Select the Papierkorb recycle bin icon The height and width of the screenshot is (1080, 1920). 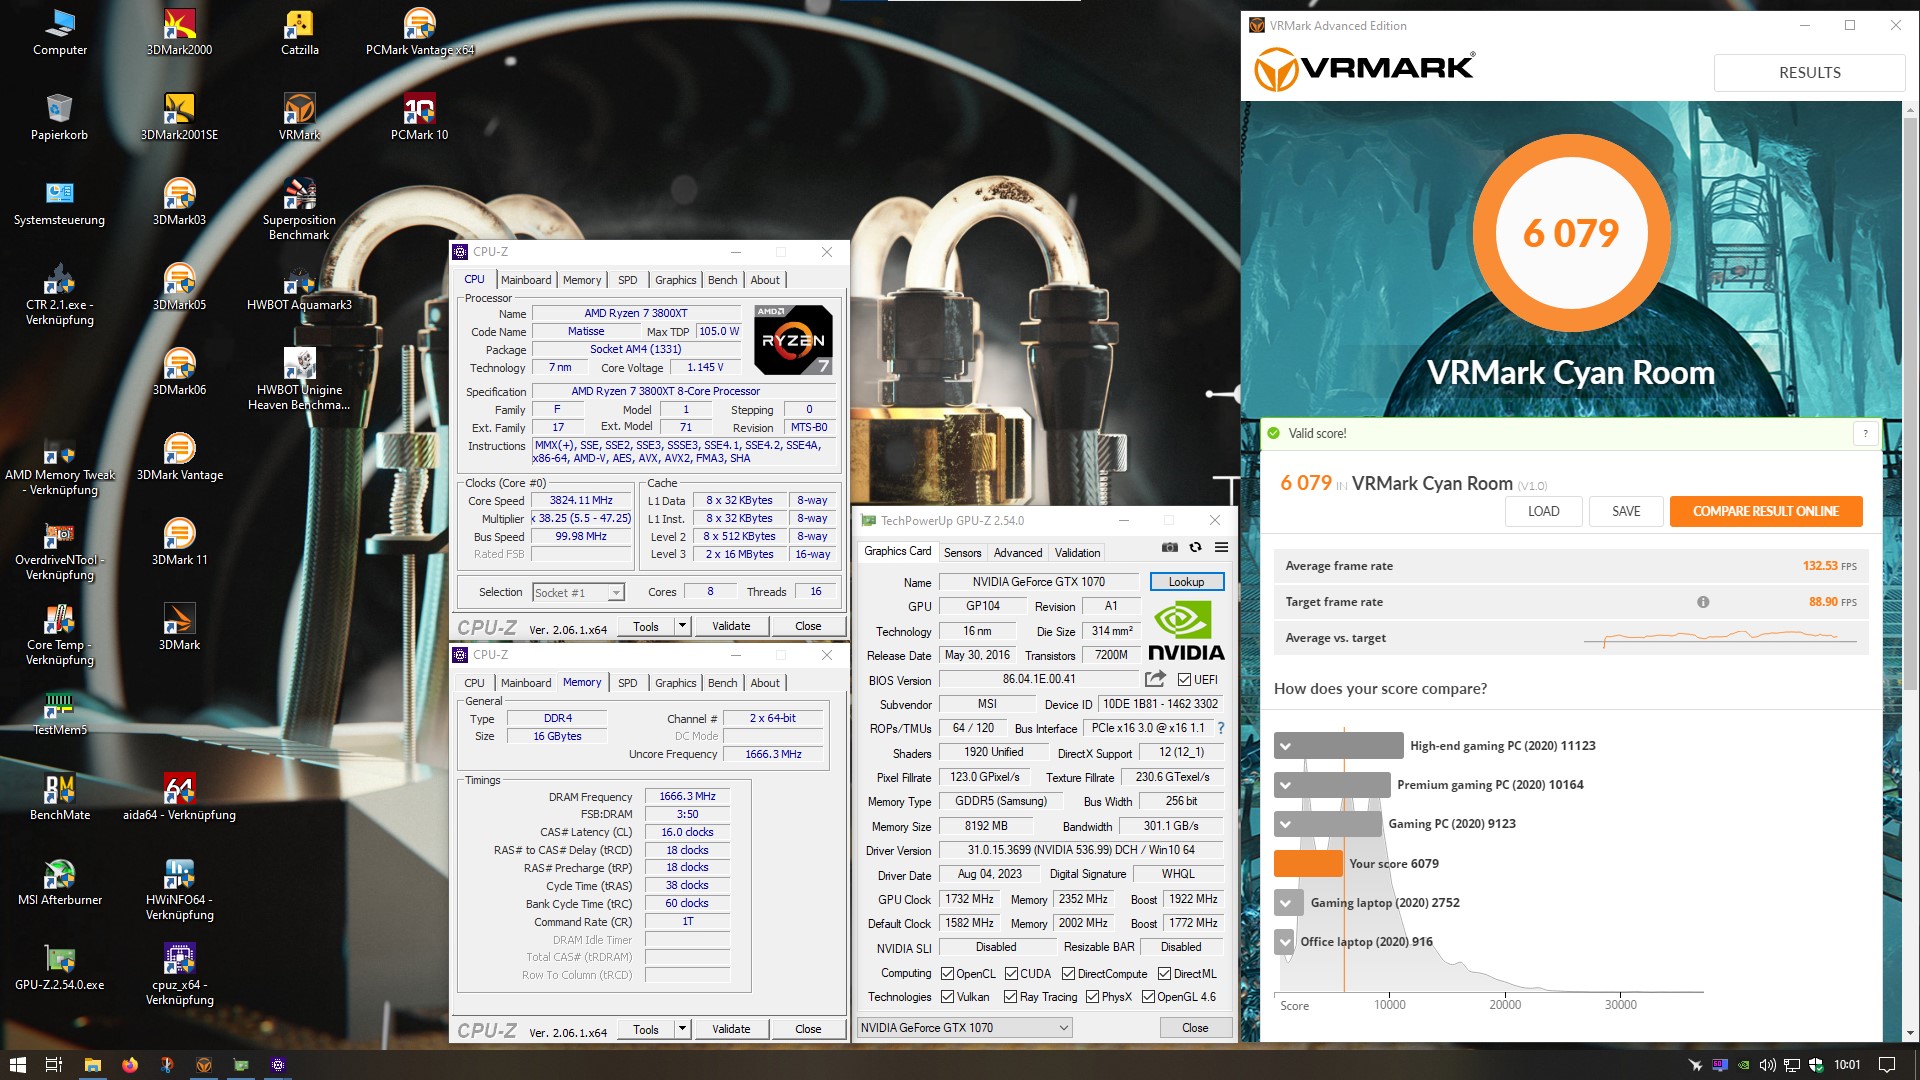[59, 115]
